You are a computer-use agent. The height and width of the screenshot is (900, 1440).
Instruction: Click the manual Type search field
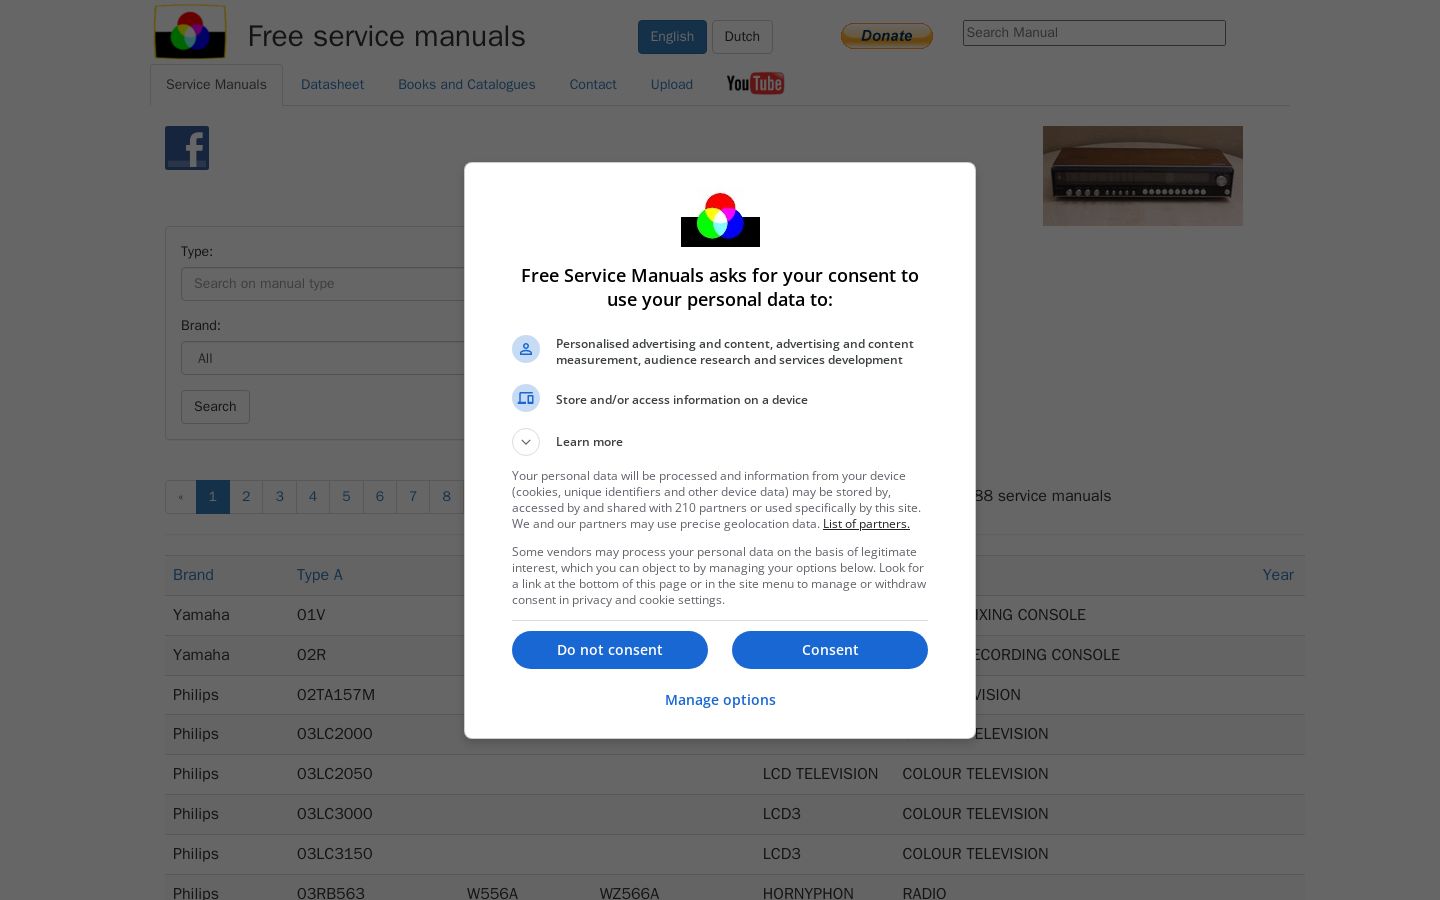click(323, 284)
